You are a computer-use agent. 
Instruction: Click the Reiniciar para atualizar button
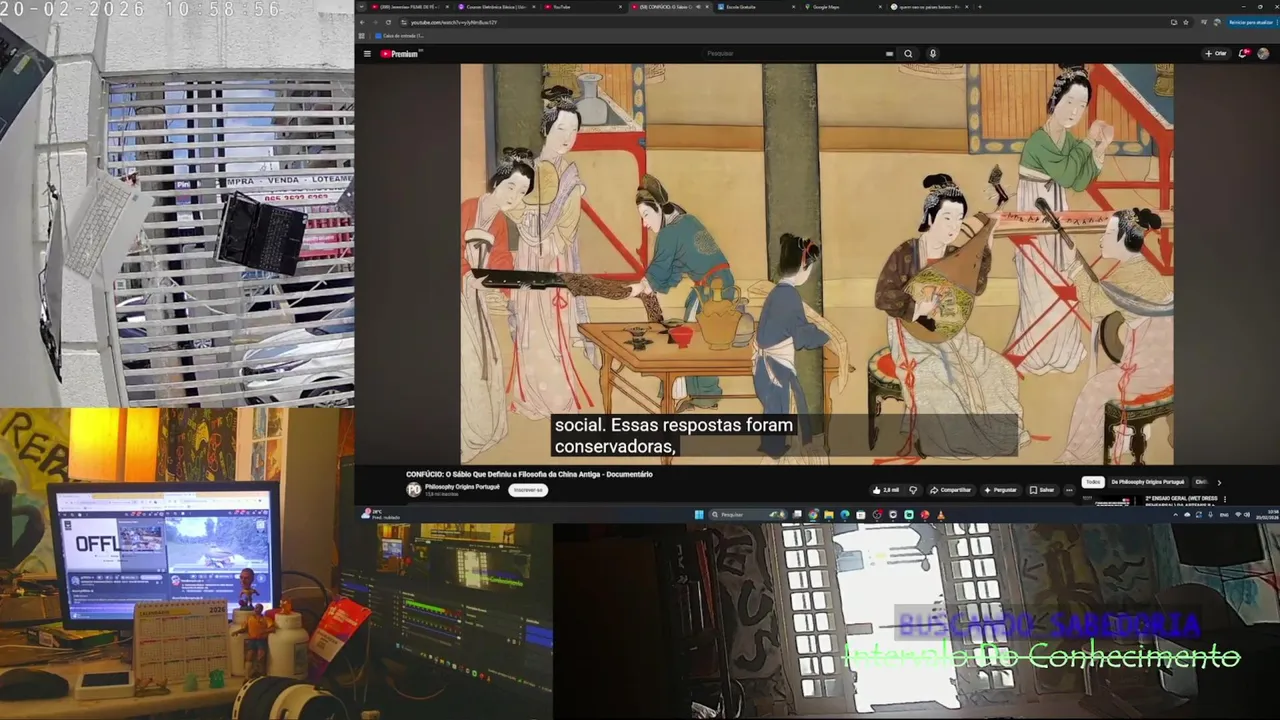point(1250,22)
